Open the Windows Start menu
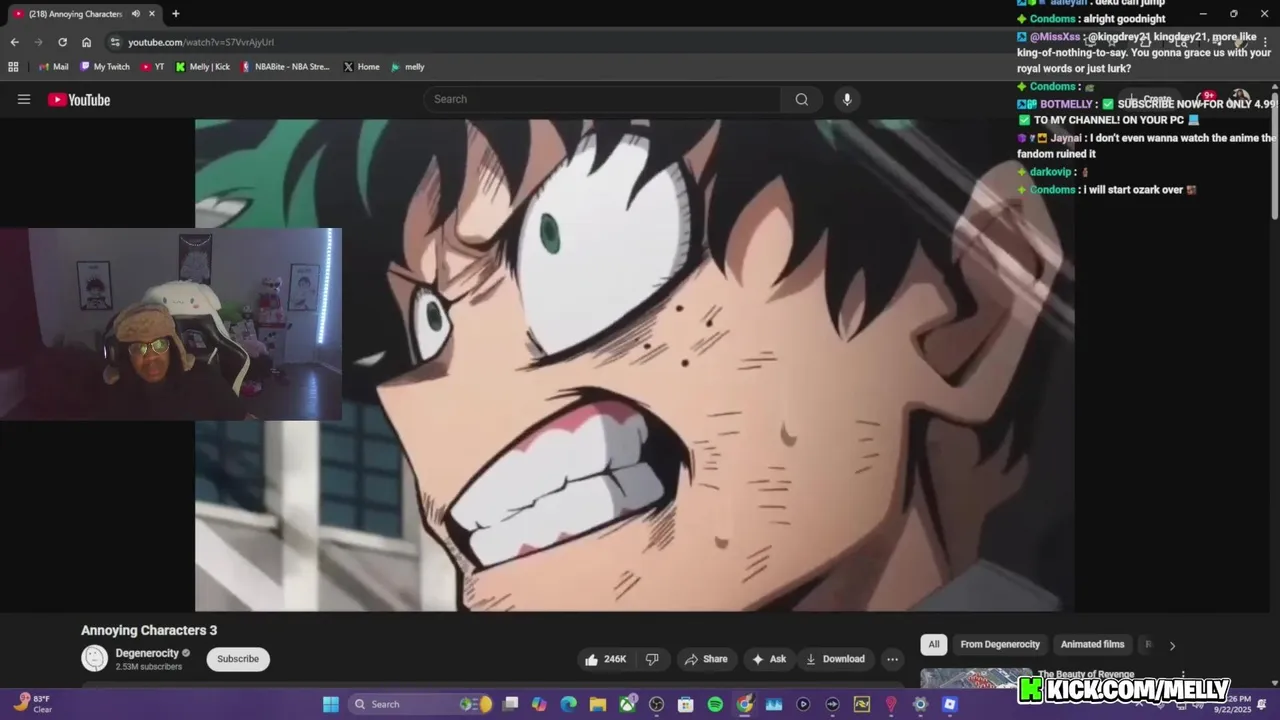1280x720 pixels. (x=331, y=704)
